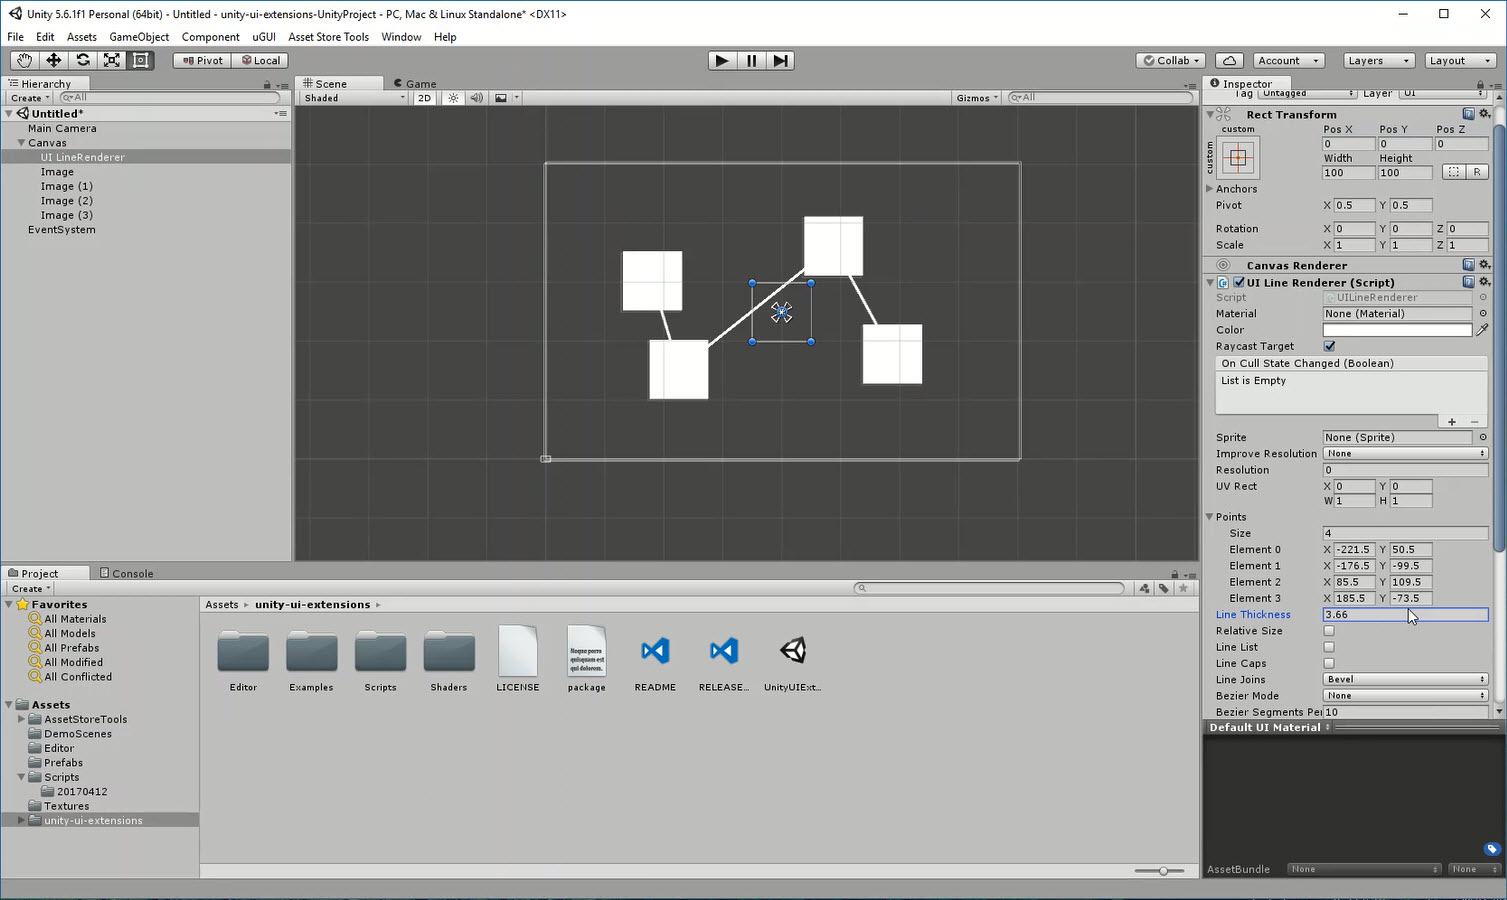Select the Hand tool

click(x=24, y=61)
